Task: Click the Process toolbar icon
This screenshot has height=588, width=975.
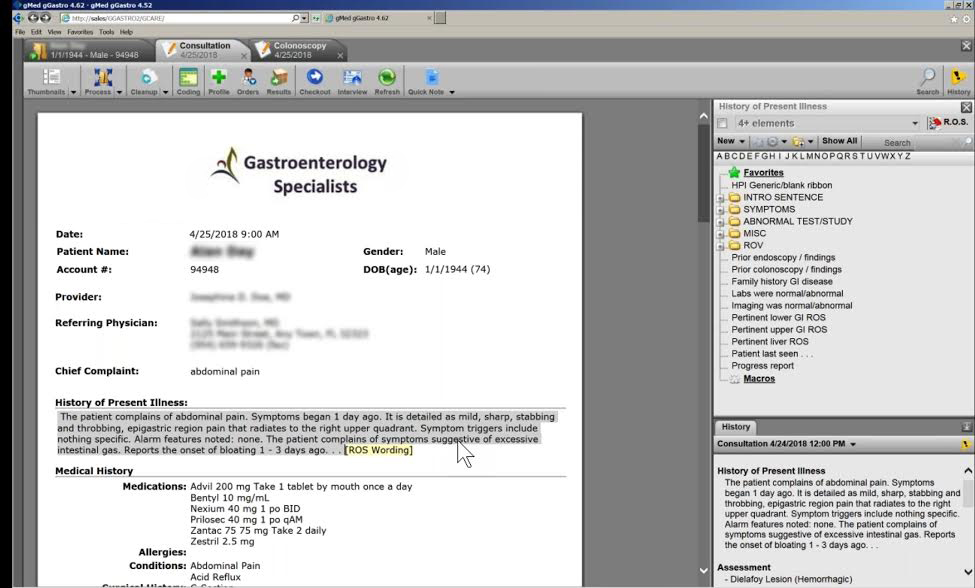Action: point(103,77)
